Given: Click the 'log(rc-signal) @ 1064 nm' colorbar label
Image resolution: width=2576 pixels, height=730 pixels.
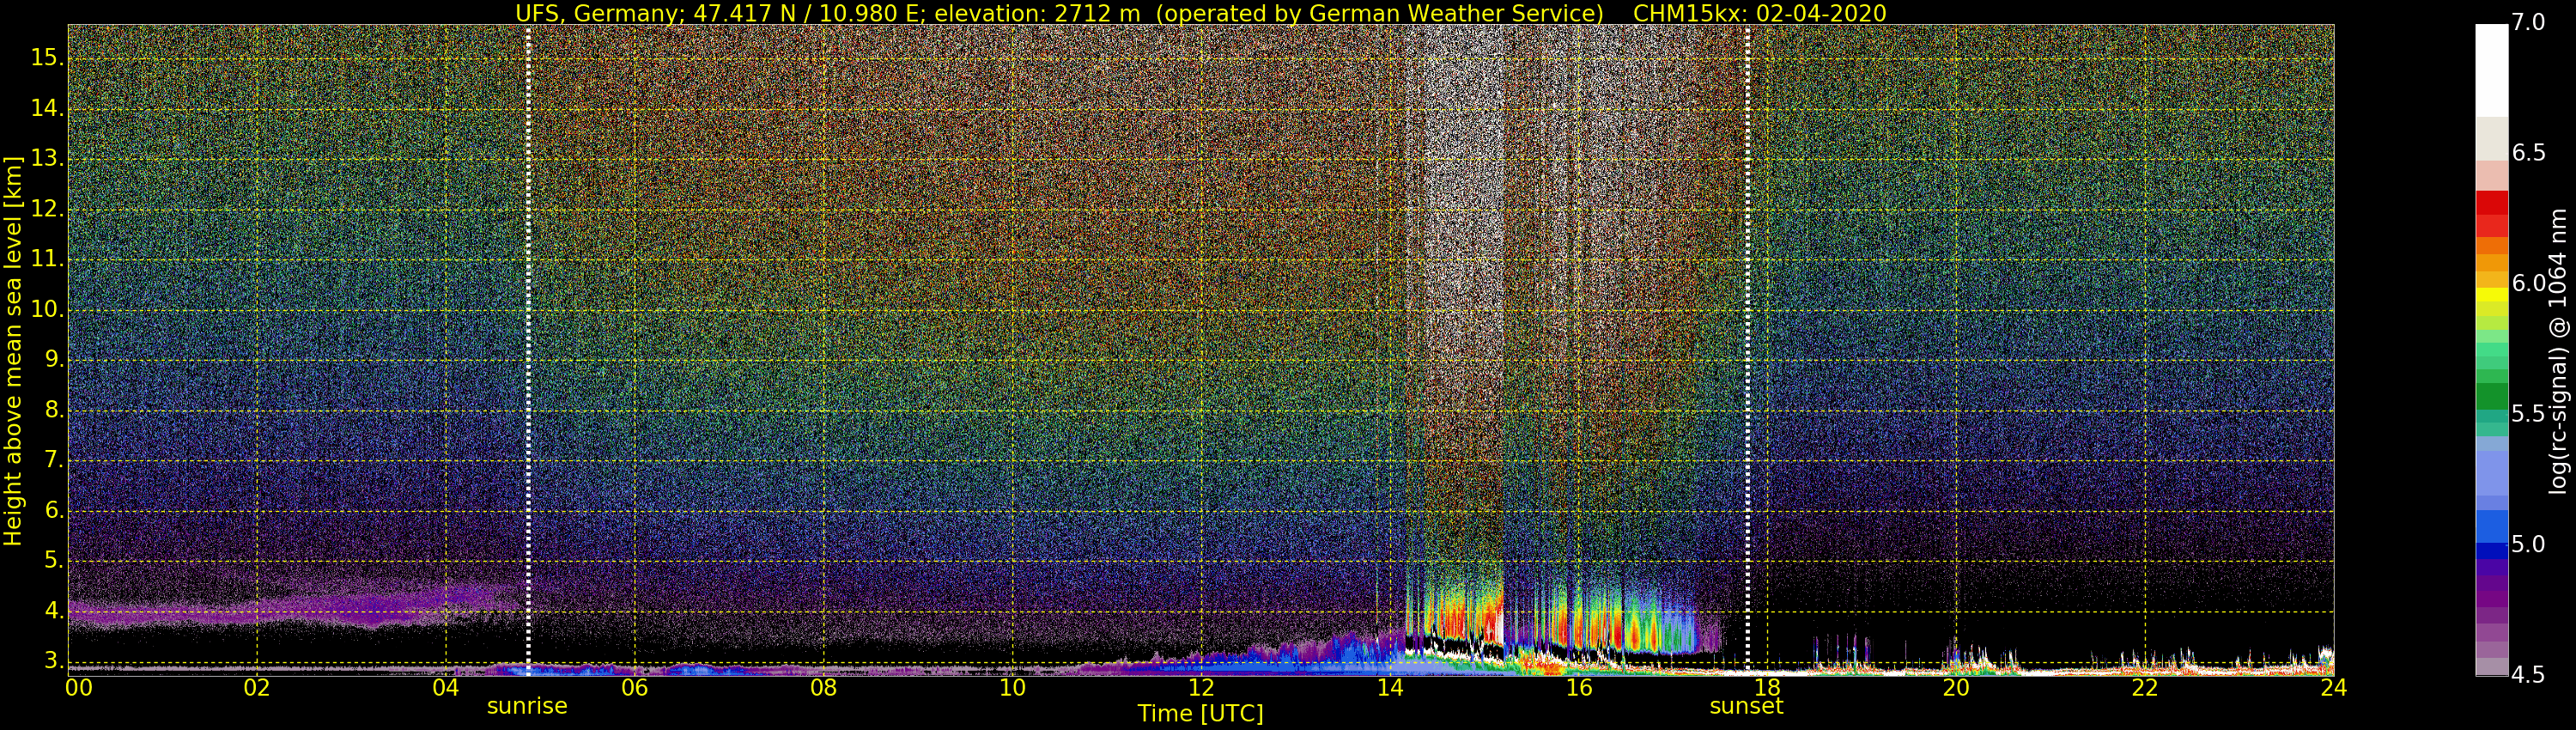Looking at the screenshot, I should 2557,350.
